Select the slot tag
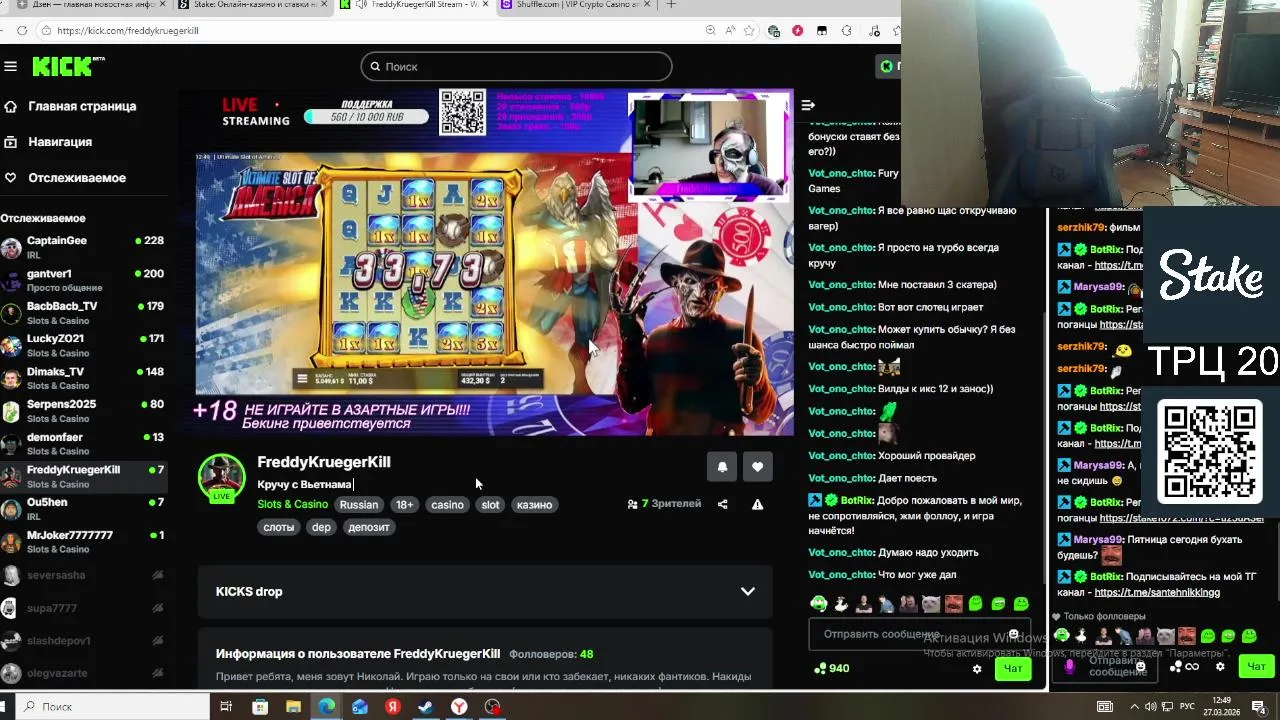The image size is (1280, 720). 490,505
